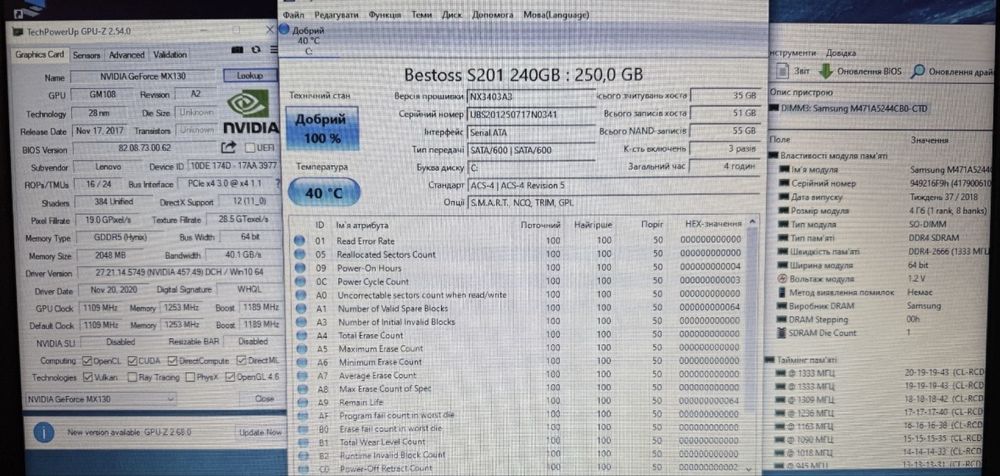This screenshot has width=1000, height=476.
Task: Click the voltage icon beside Вольтаж модуля
Action: point(783,279)
